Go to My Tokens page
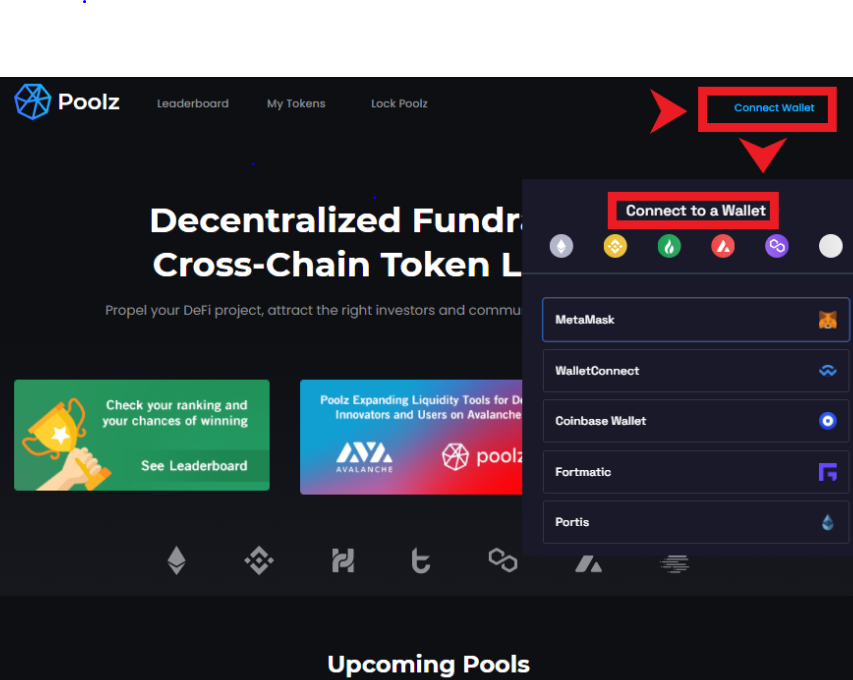 click(x=296, y=103)
